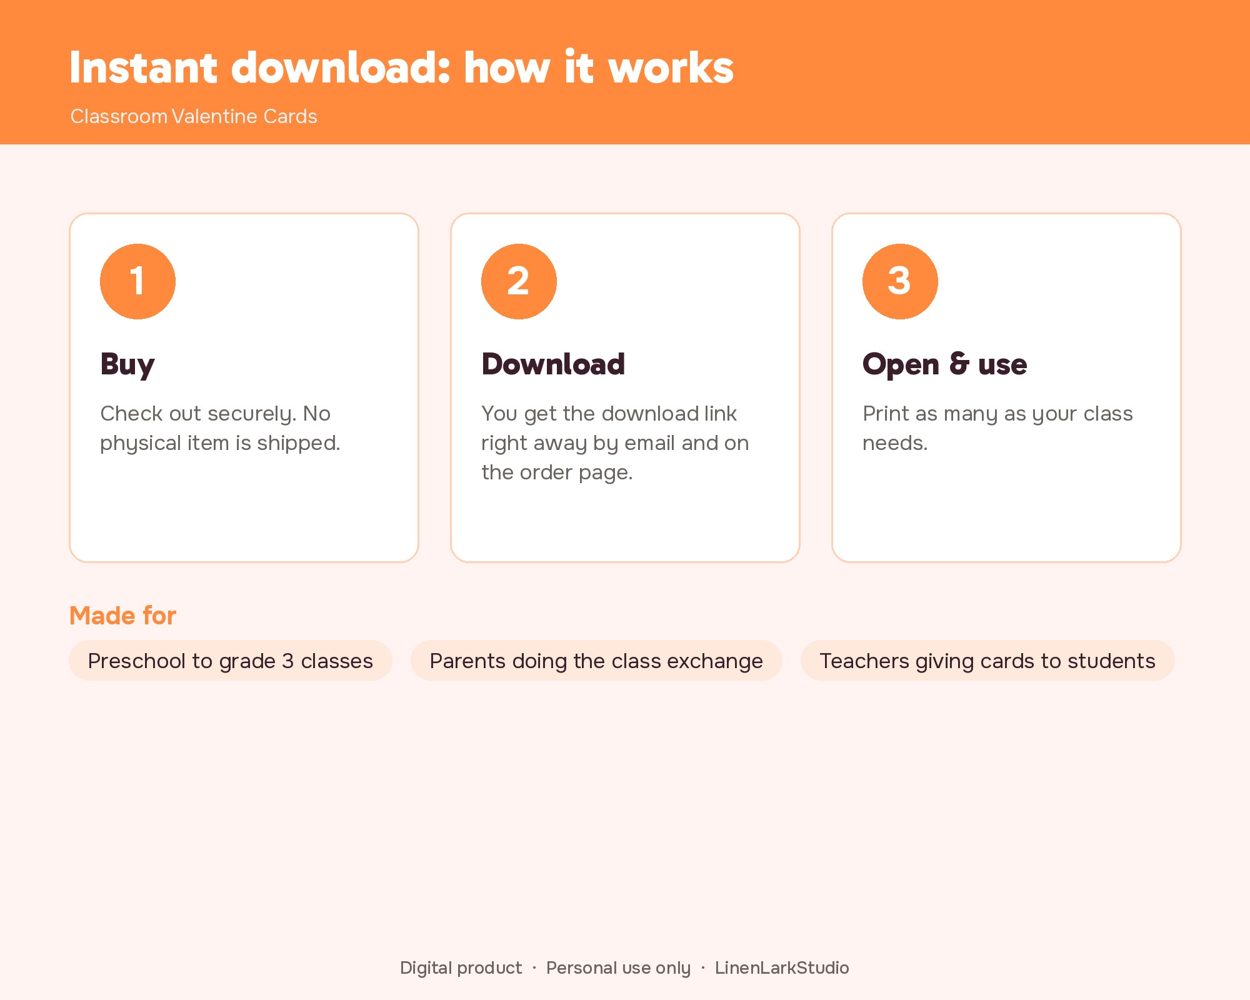The image size is (1250, 1000).
Task: Click the "Instant download: how it works" title
Action: 402,67
